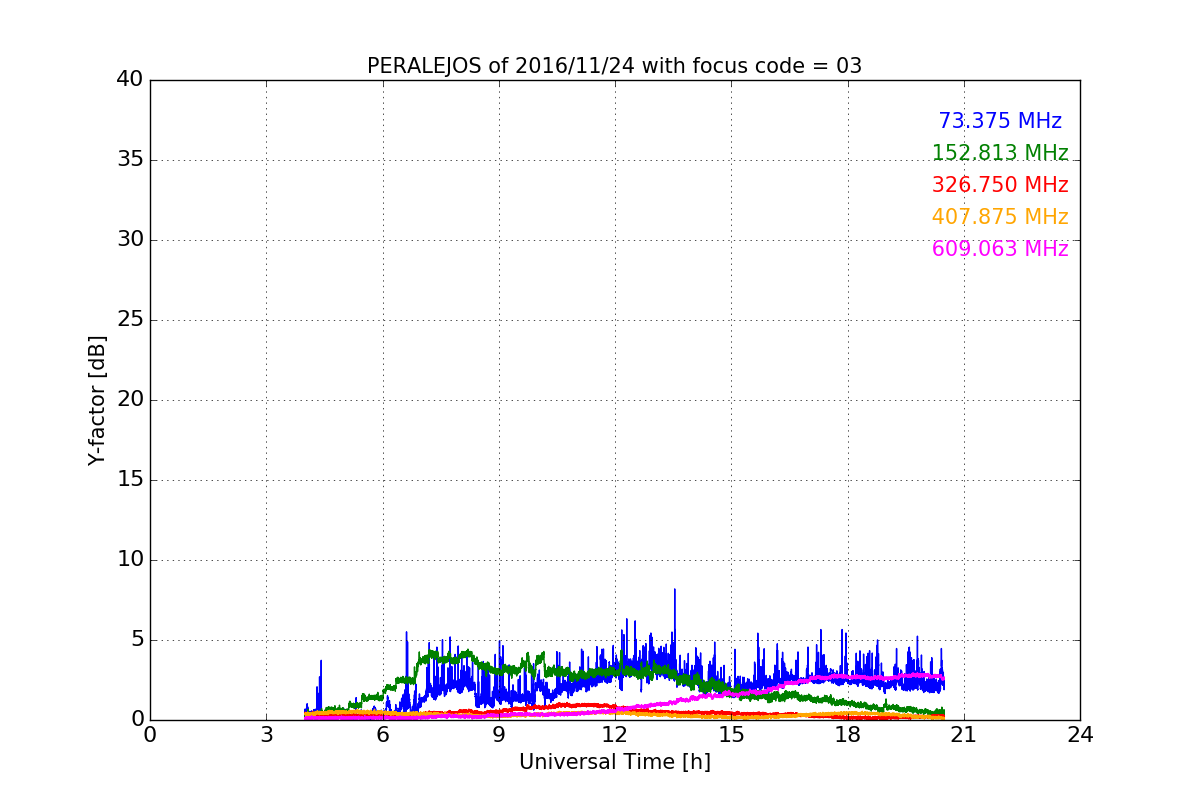Click the Universal Time [h] axis label
The width and height of the screenshot is (1200, 800).
[614, 762]
